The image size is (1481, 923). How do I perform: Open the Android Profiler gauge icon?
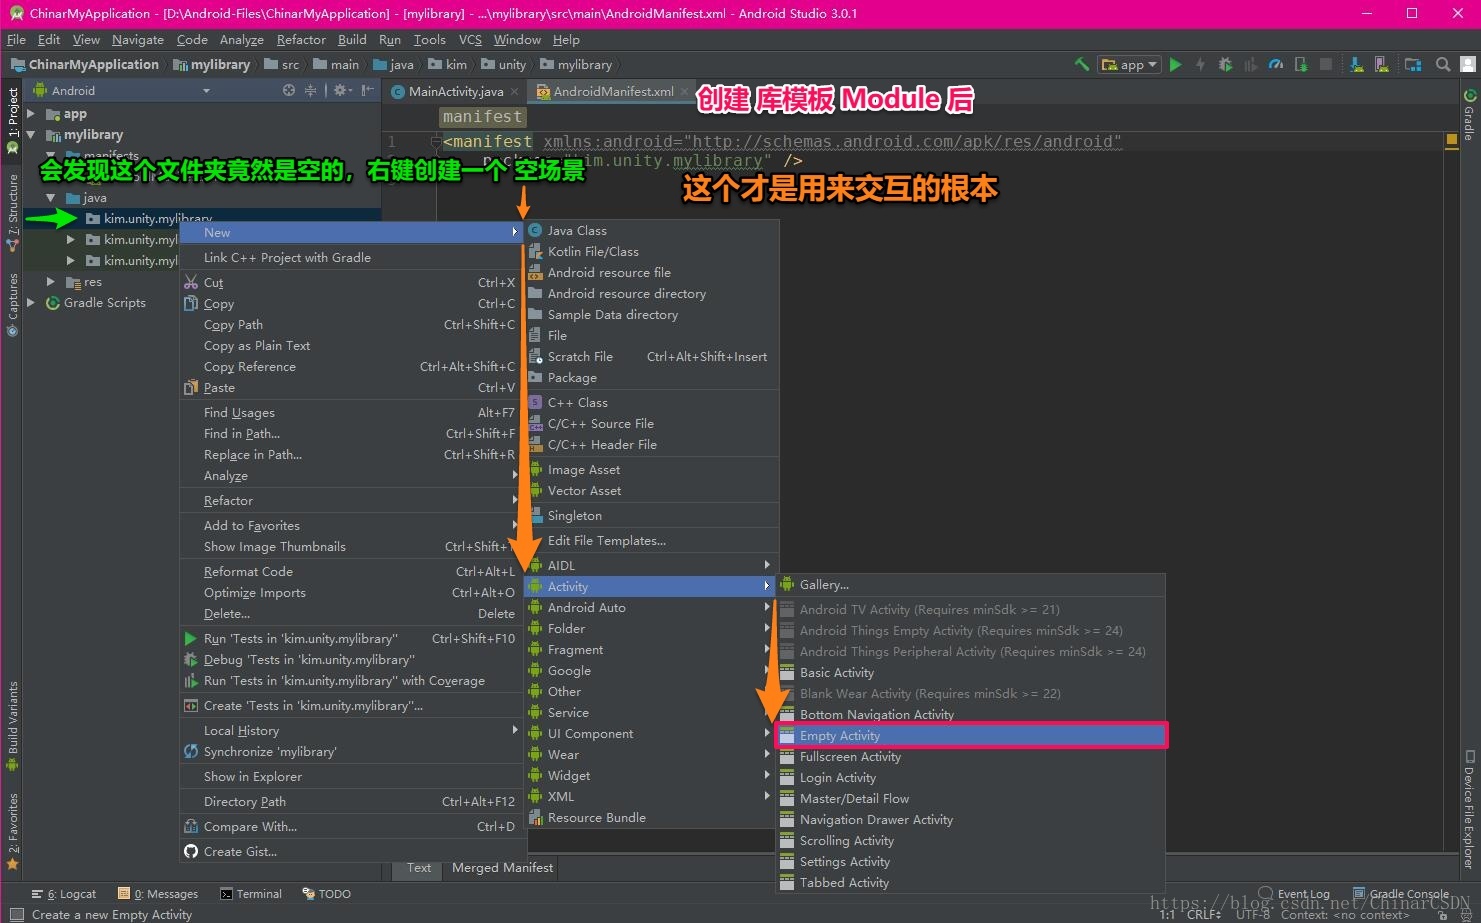[1275, 64]
